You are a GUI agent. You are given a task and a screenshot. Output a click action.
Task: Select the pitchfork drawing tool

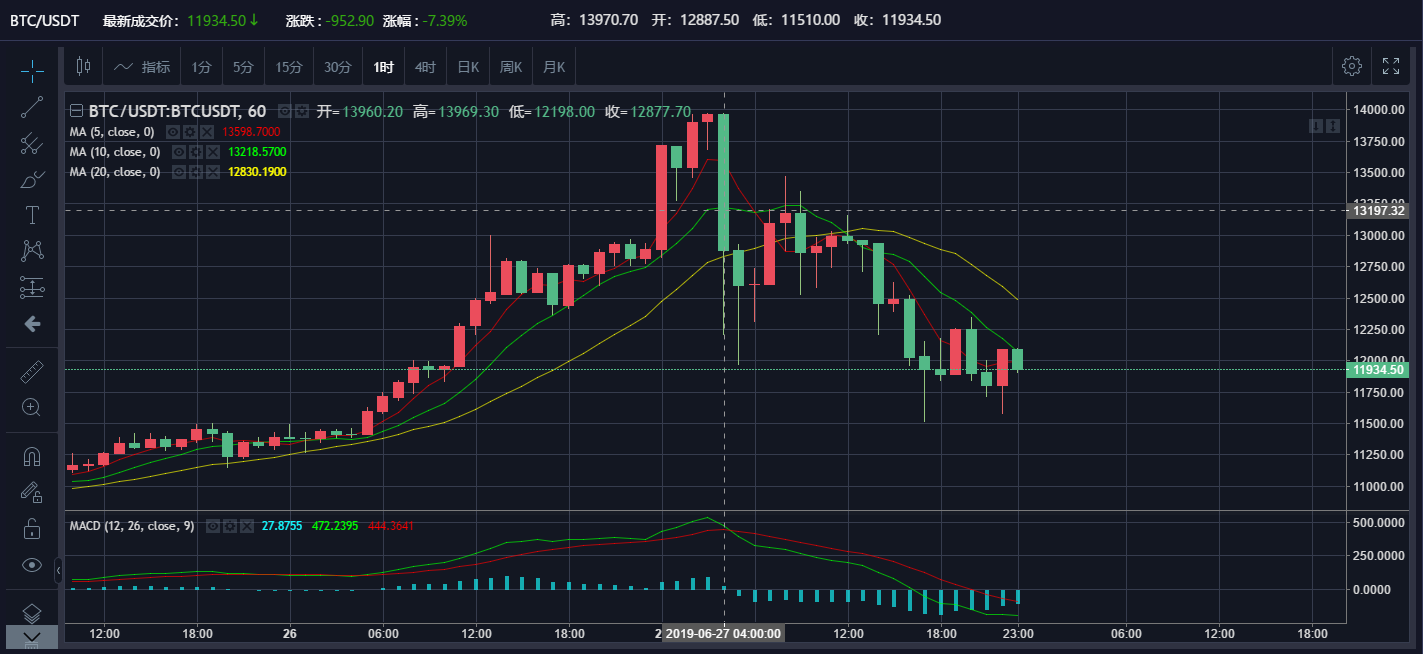[x=32, y=143]
